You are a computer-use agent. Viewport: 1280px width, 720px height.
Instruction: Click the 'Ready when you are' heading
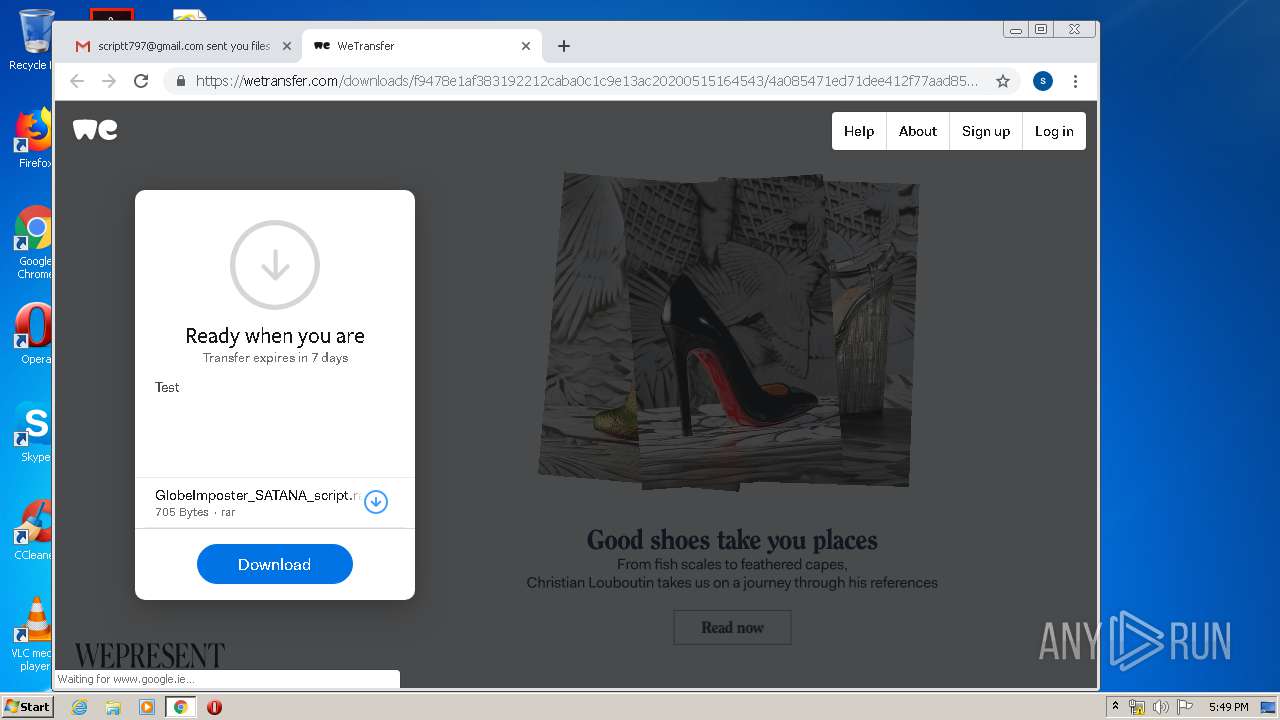(275, 336)
